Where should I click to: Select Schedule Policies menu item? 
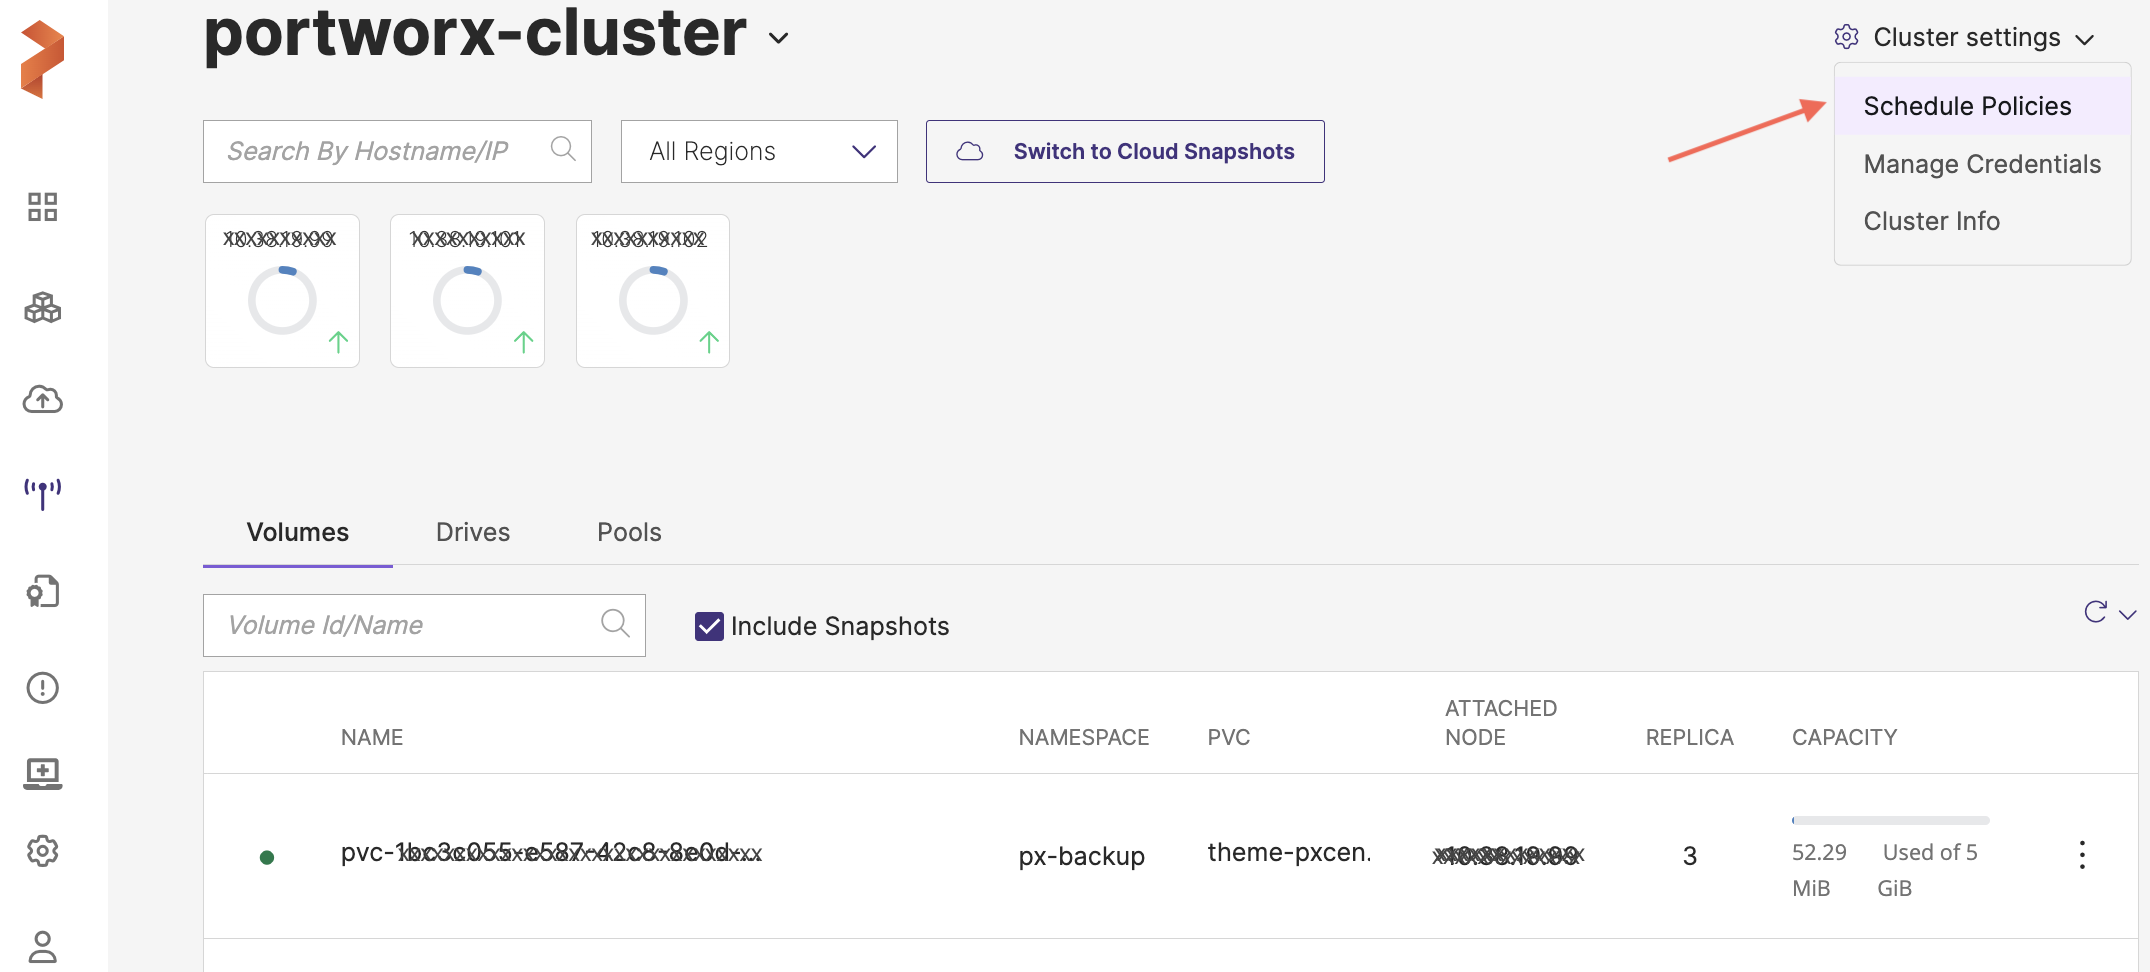pyautogui.click(x=1967, y=106)
